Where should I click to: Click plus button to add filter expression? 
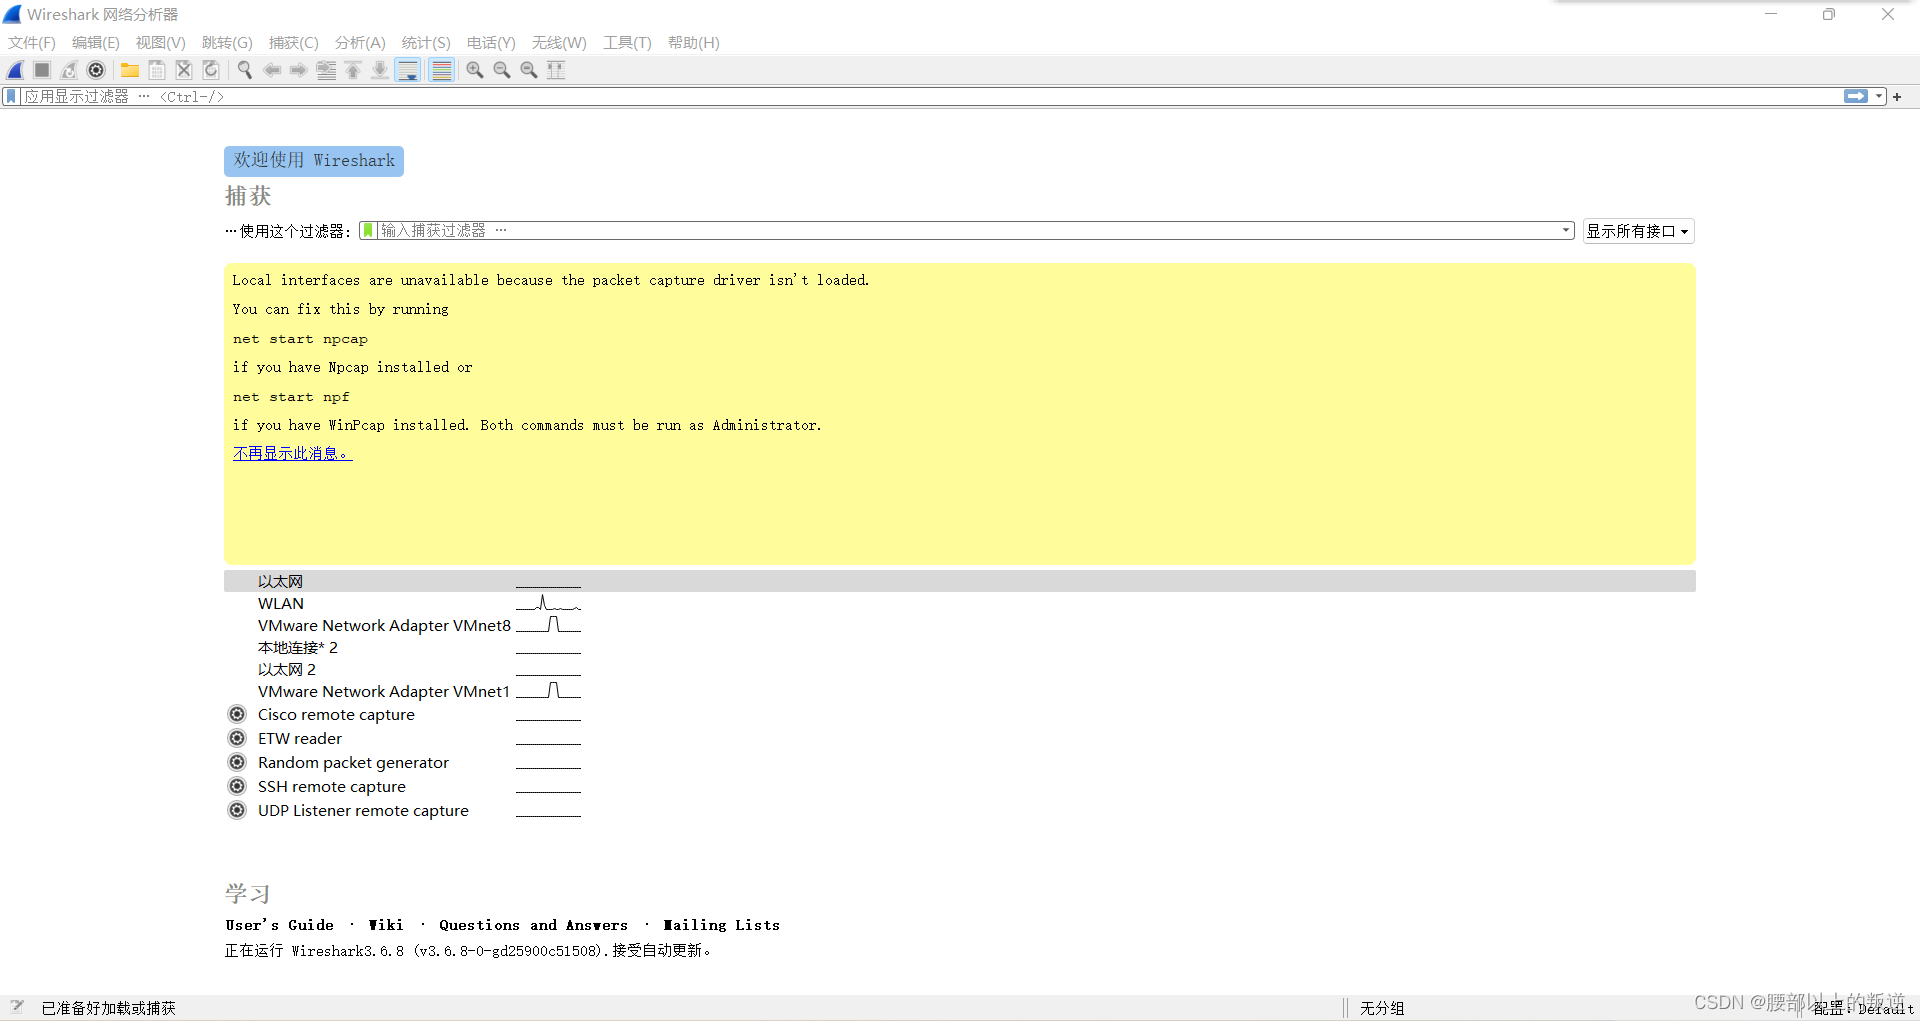[x=1897, y=97]
